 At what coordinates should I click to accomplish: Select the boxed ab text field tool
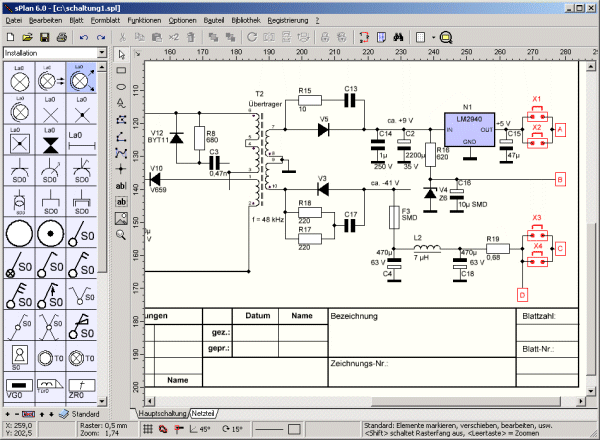coord(121,202)
